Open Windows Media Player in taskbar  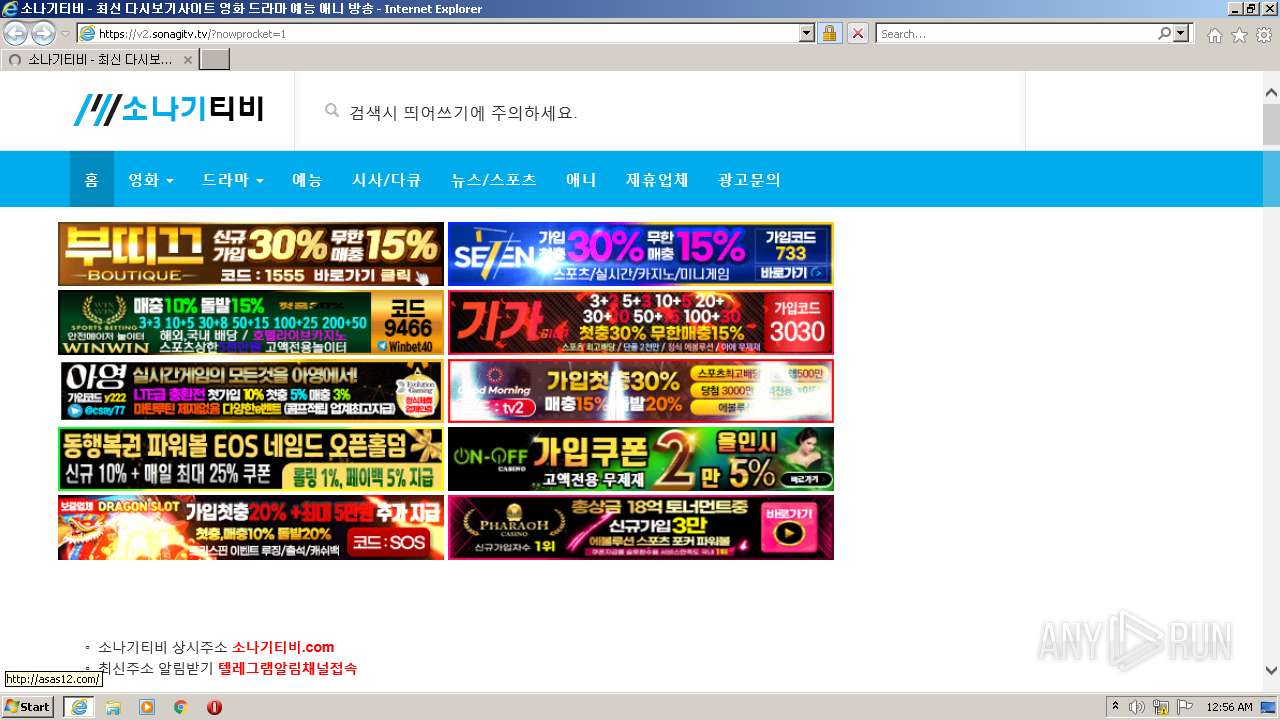[x=147, y=707]
